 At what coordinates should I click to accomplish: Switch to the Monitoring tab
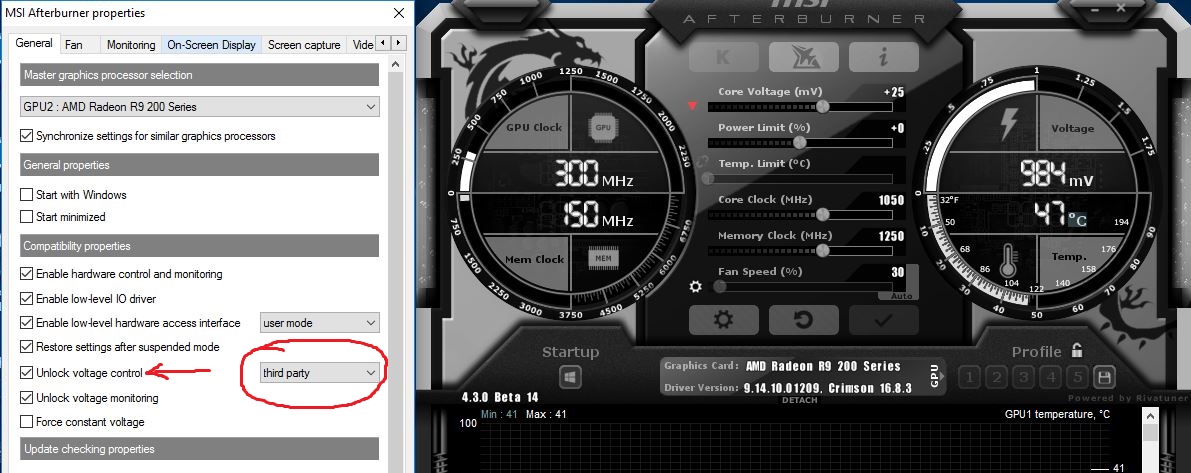pos(131,45)
